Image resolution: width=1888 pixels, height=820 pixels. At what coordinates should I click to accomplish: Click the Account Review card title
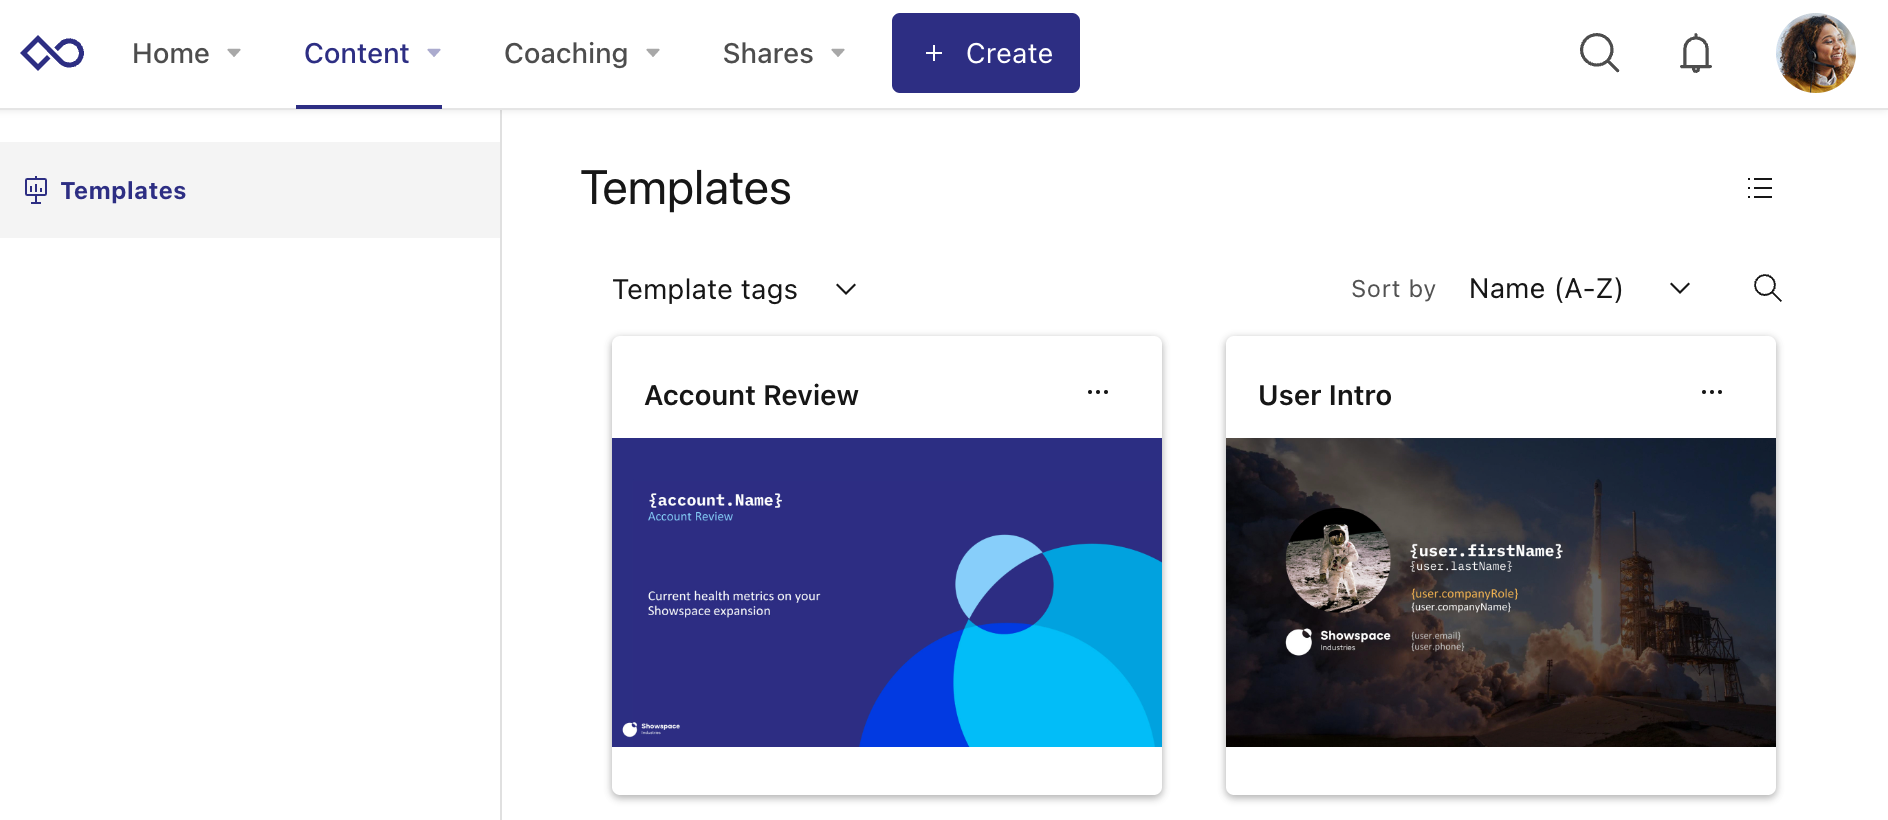751,395
